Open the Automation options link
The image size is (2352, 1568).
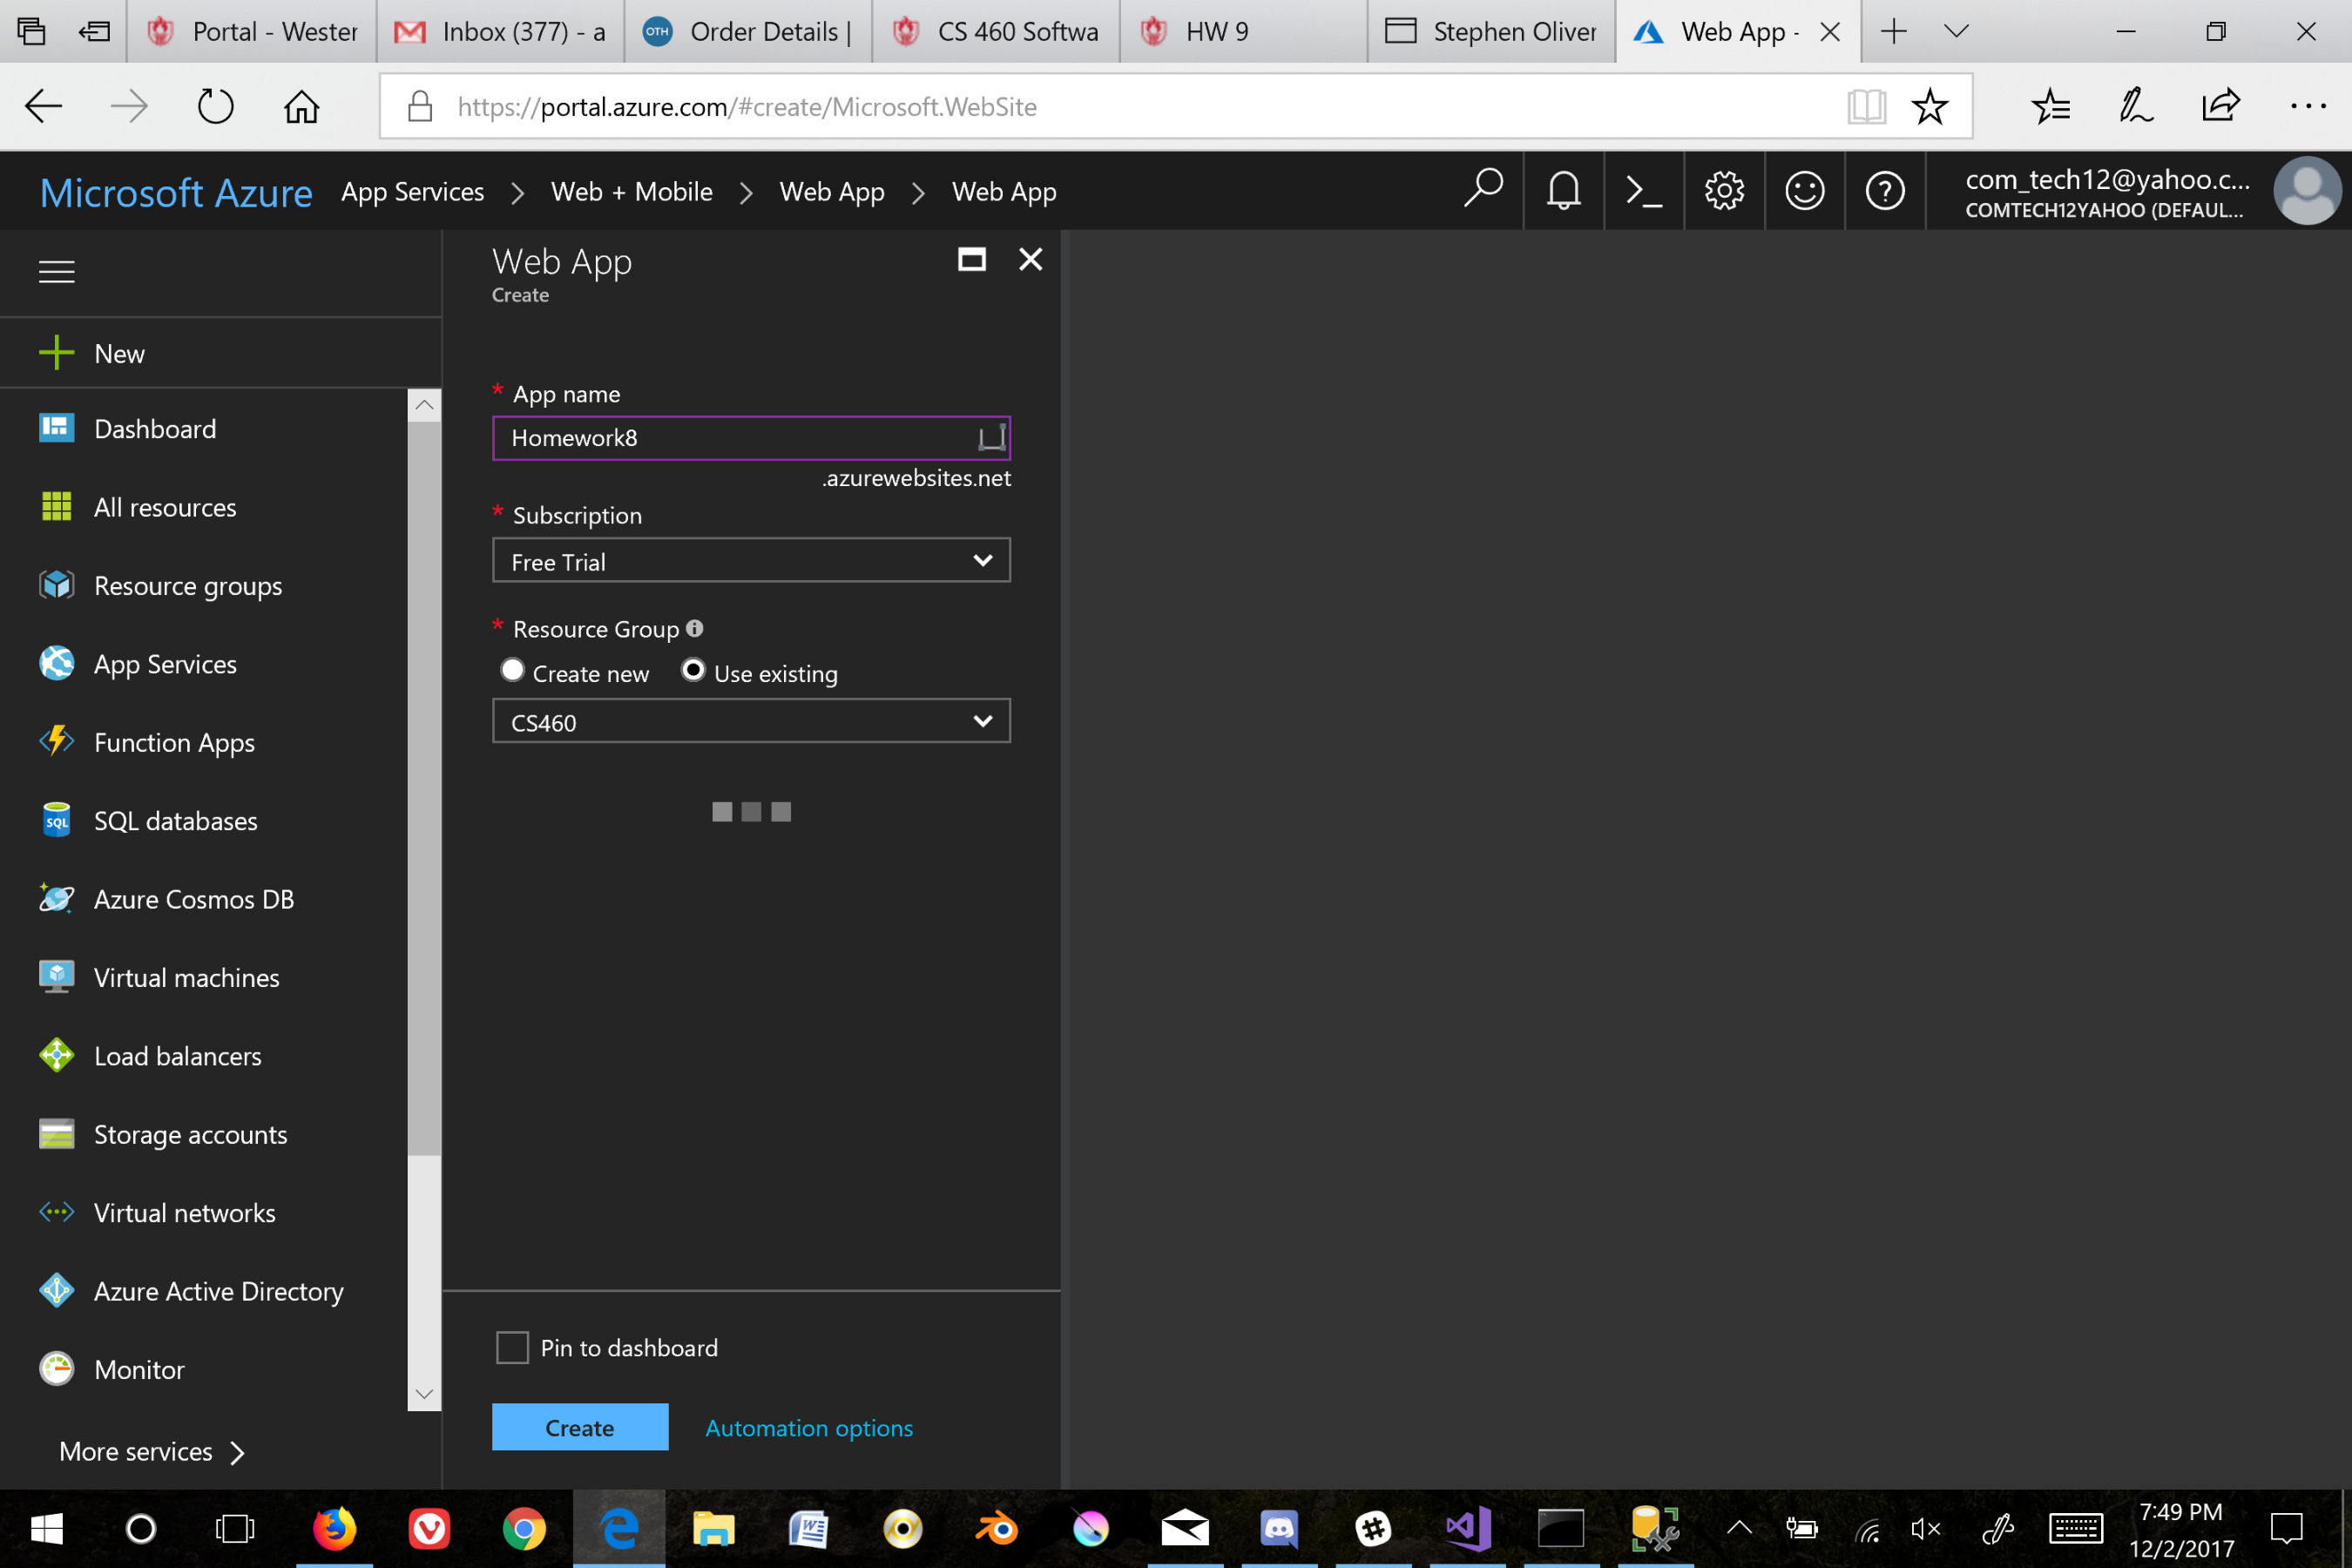click(808, 1428)
